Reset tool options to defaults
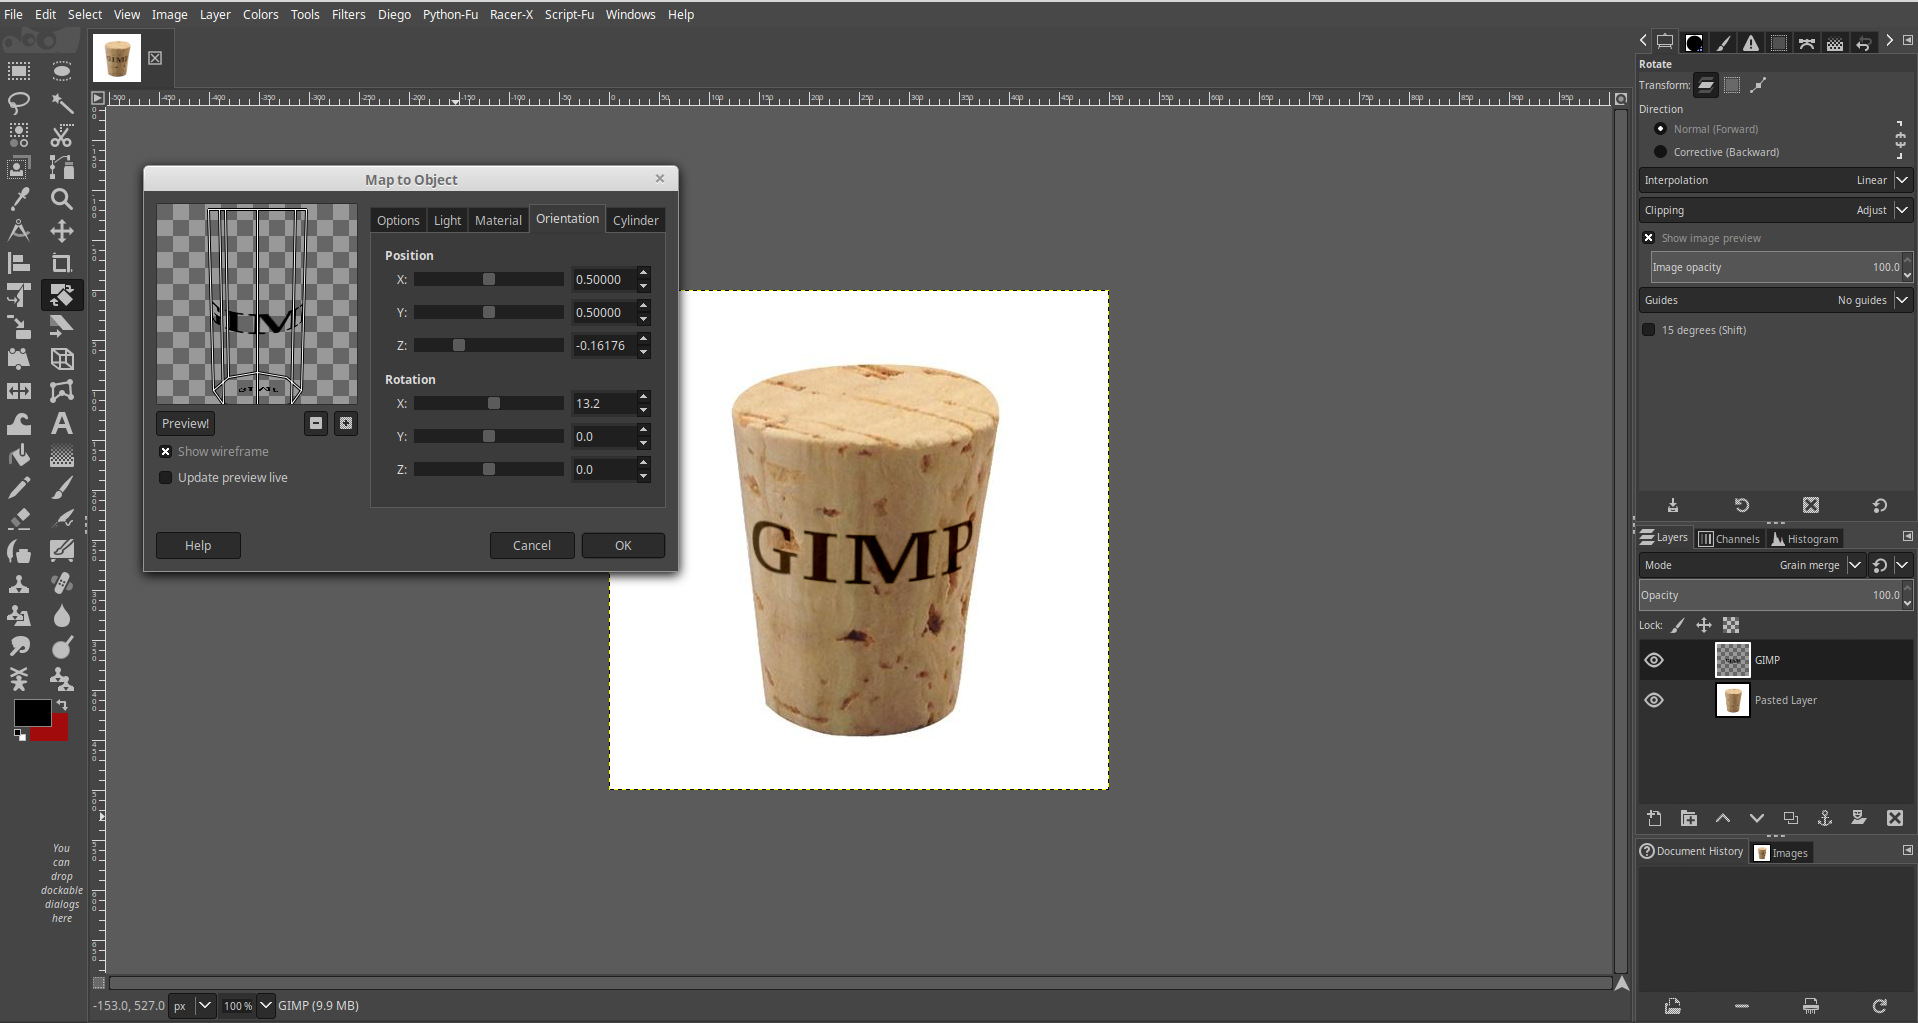Image resolution: width=1918 pixels, height=1023 pixels. point(1880,505)
